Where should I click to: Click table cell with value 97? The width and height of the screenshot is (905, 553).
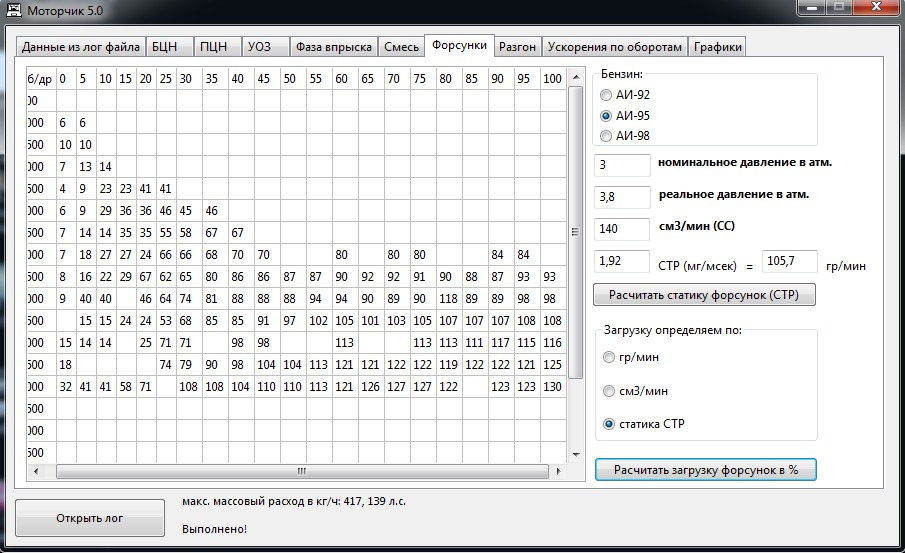[x=293, y=320]
